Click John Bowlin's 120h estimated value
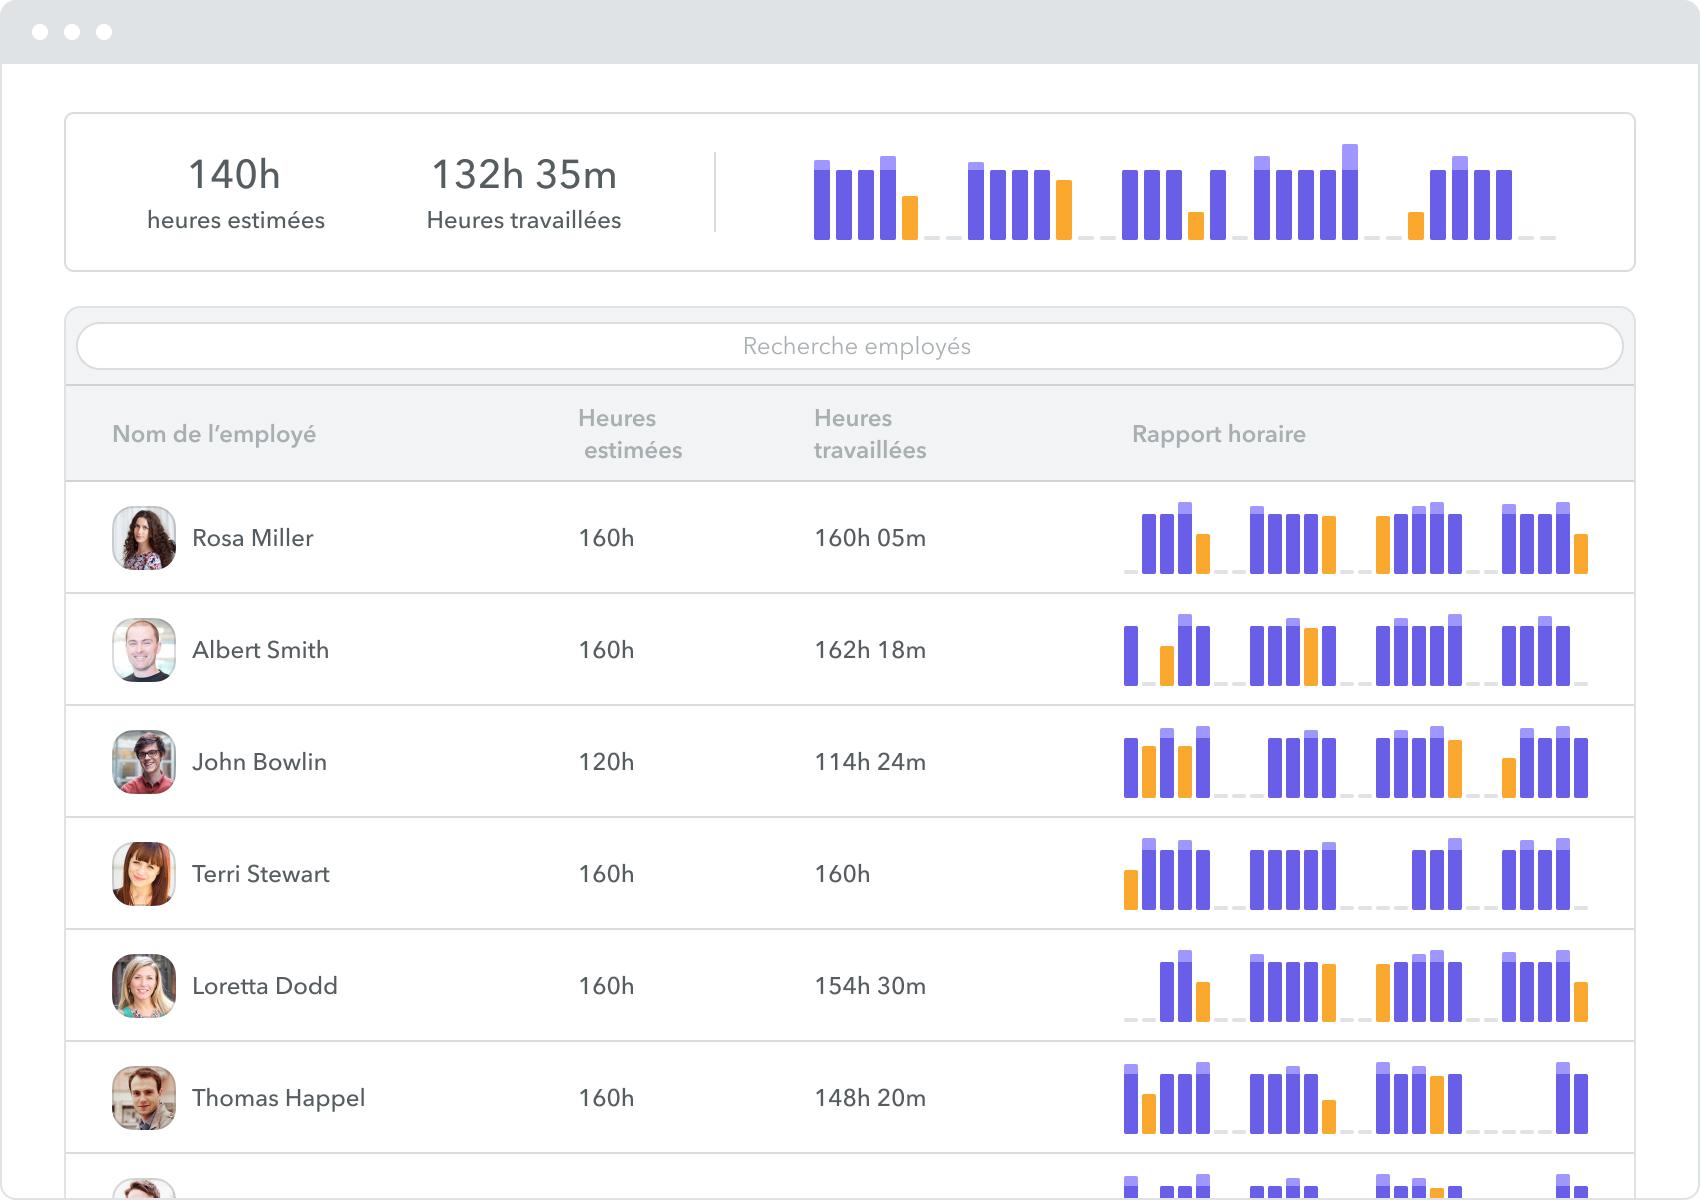The height and width of the screenshot is (1200, 1700). (606, 762)
